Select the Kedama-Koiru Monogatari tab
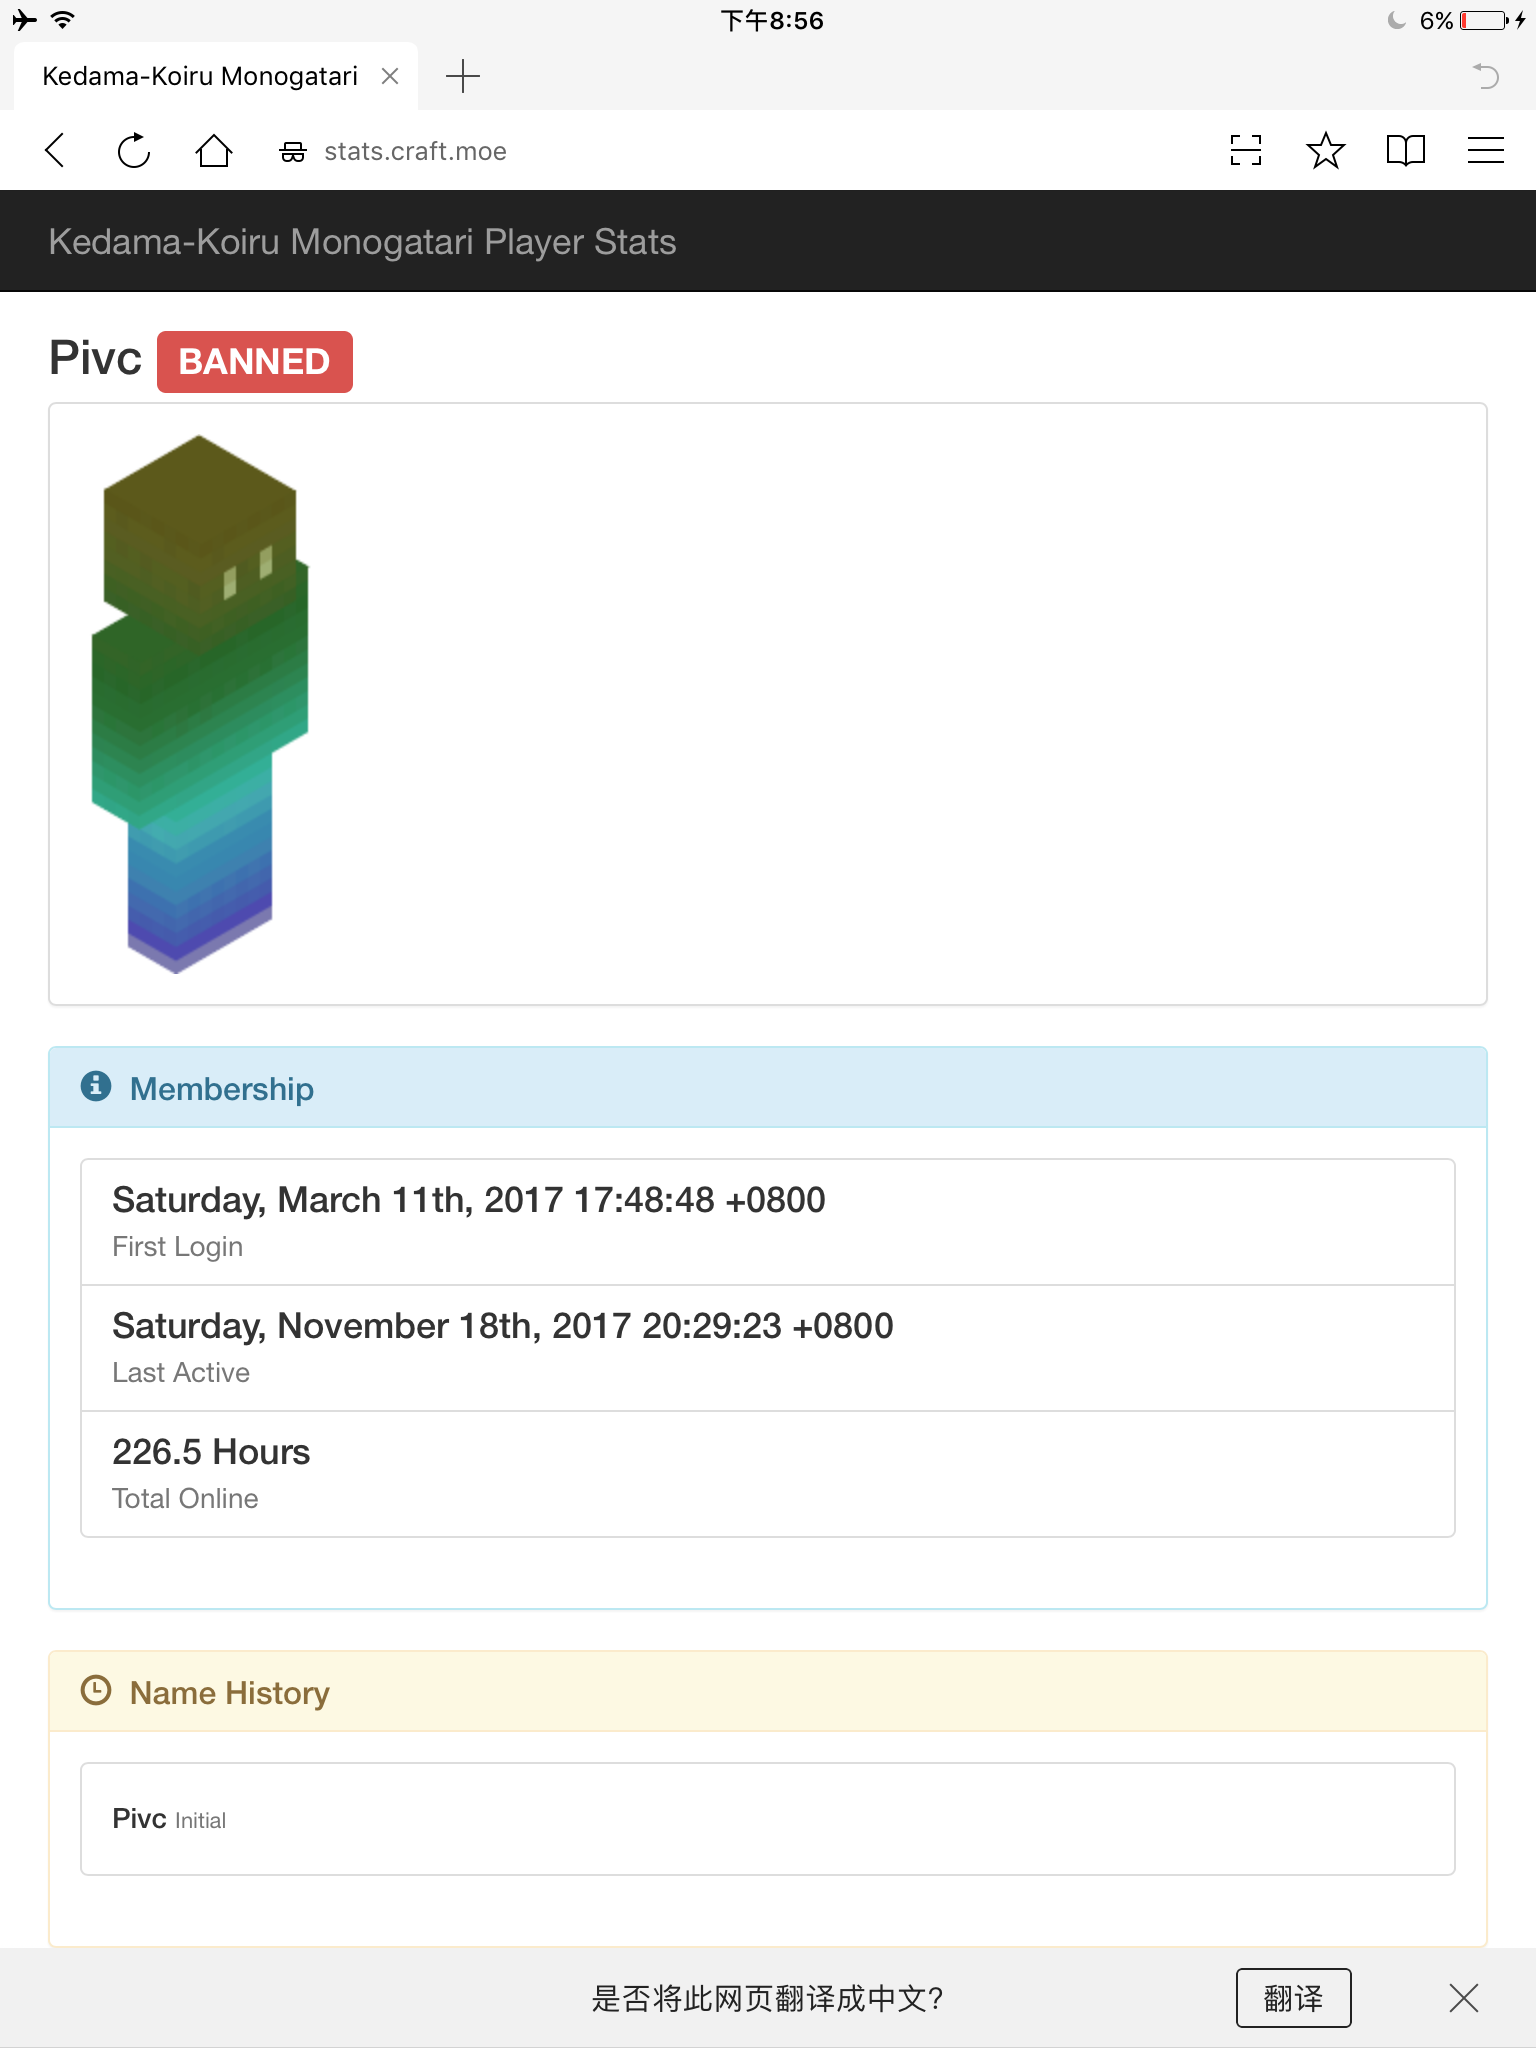 point(200,76)
